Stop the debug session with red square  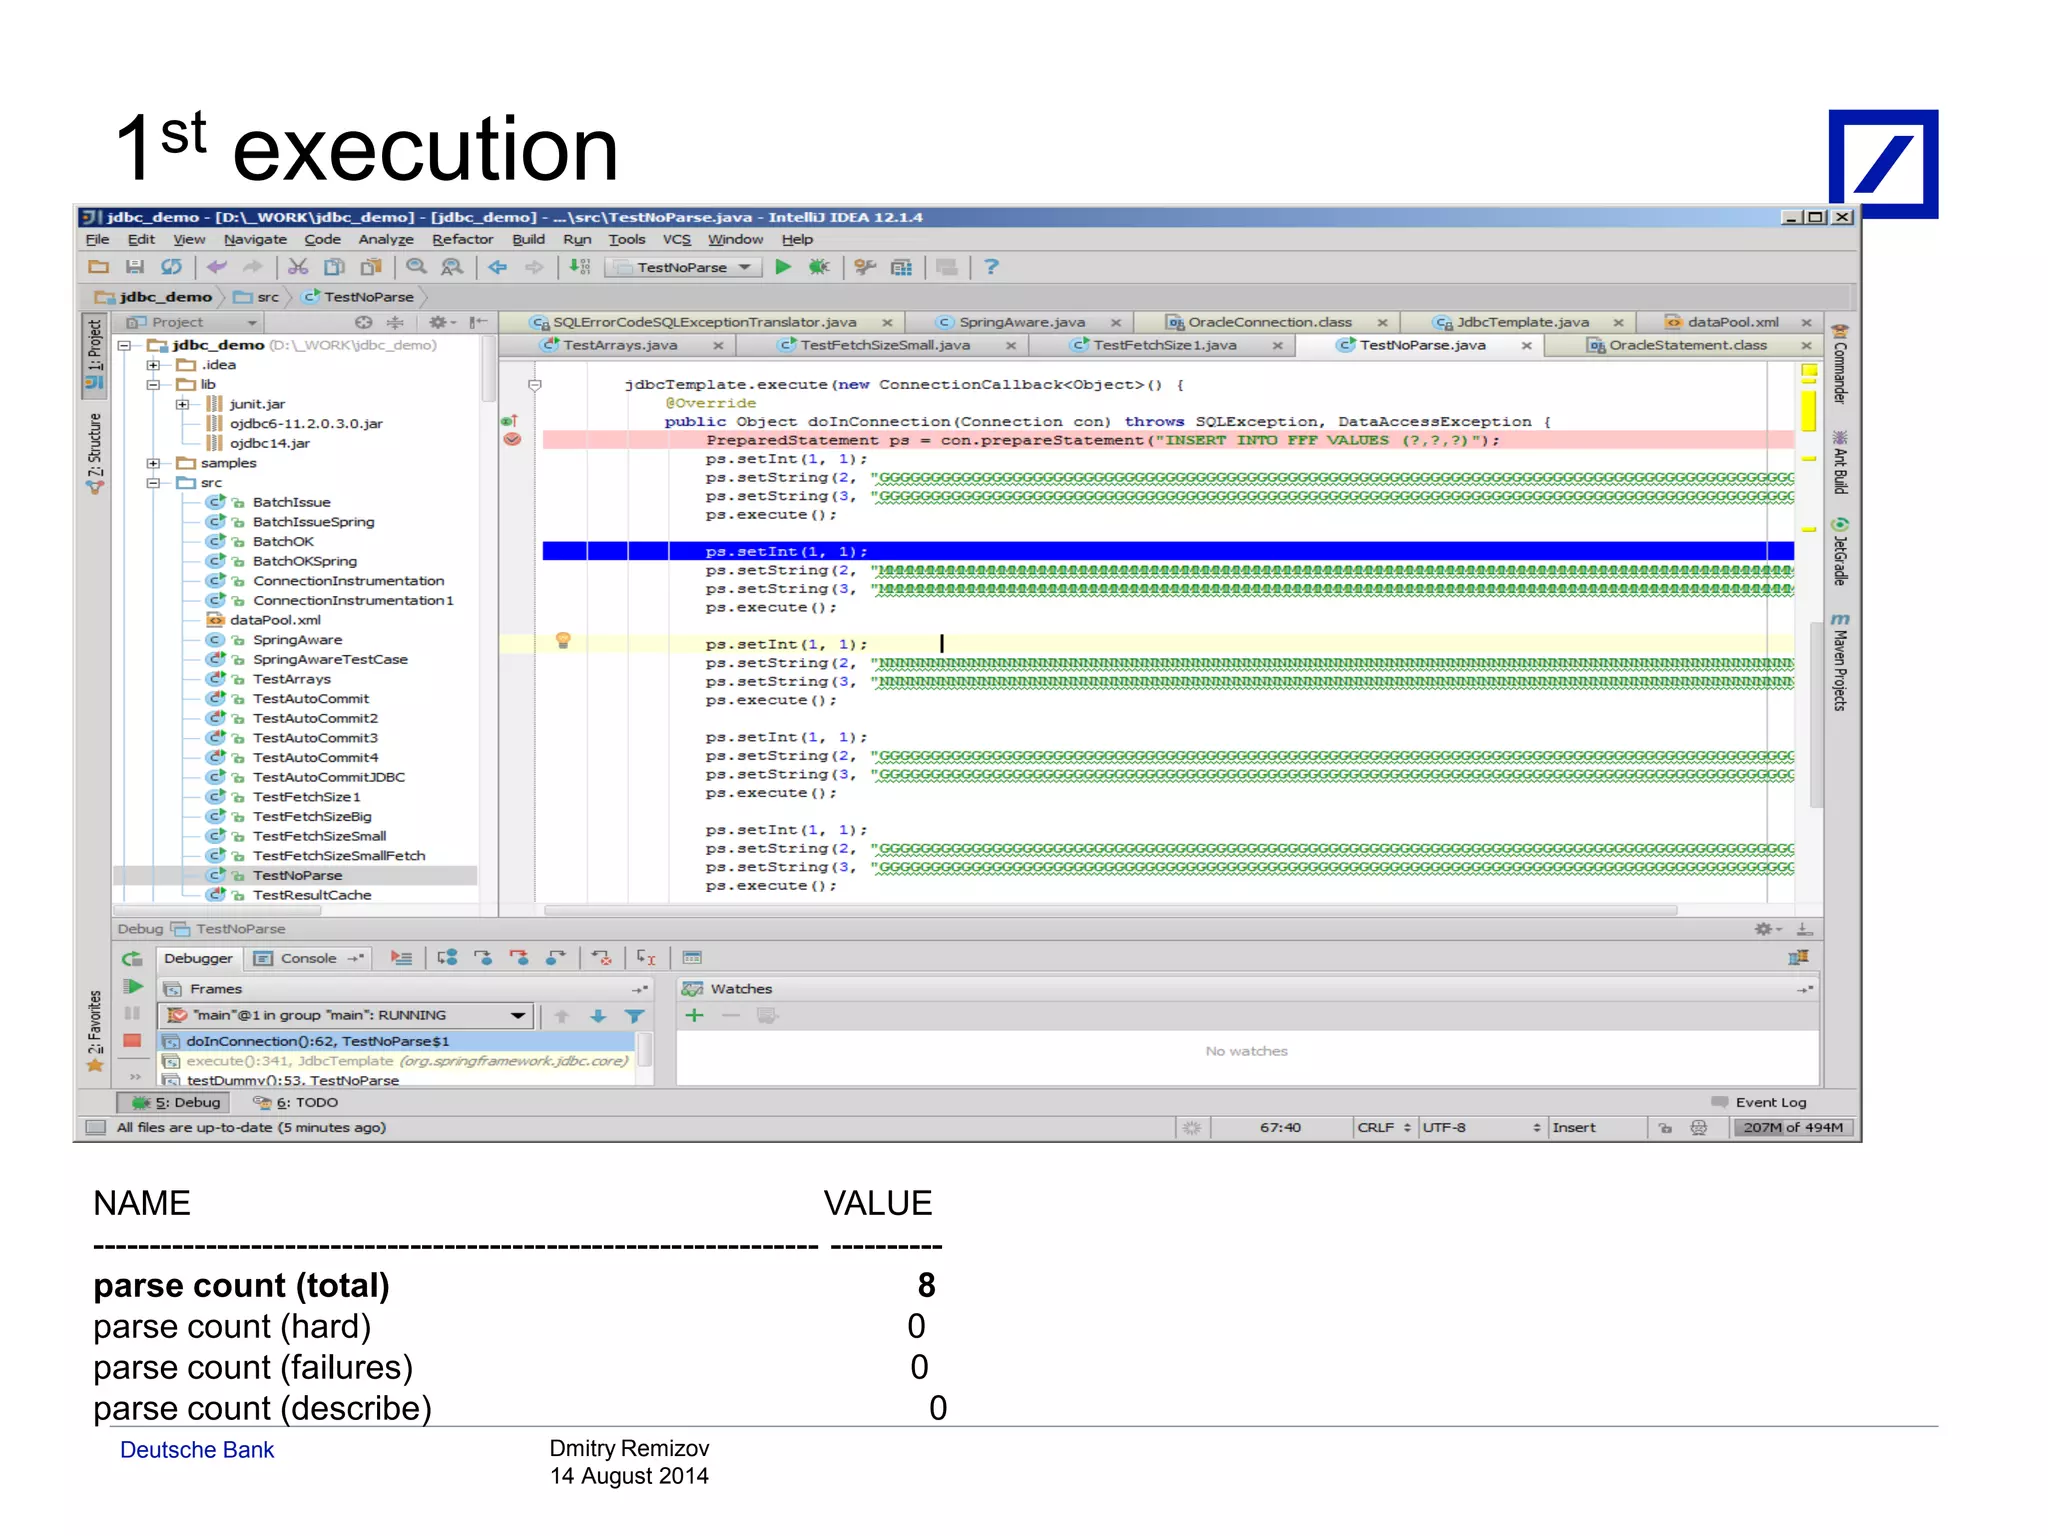pos(132,1041)
